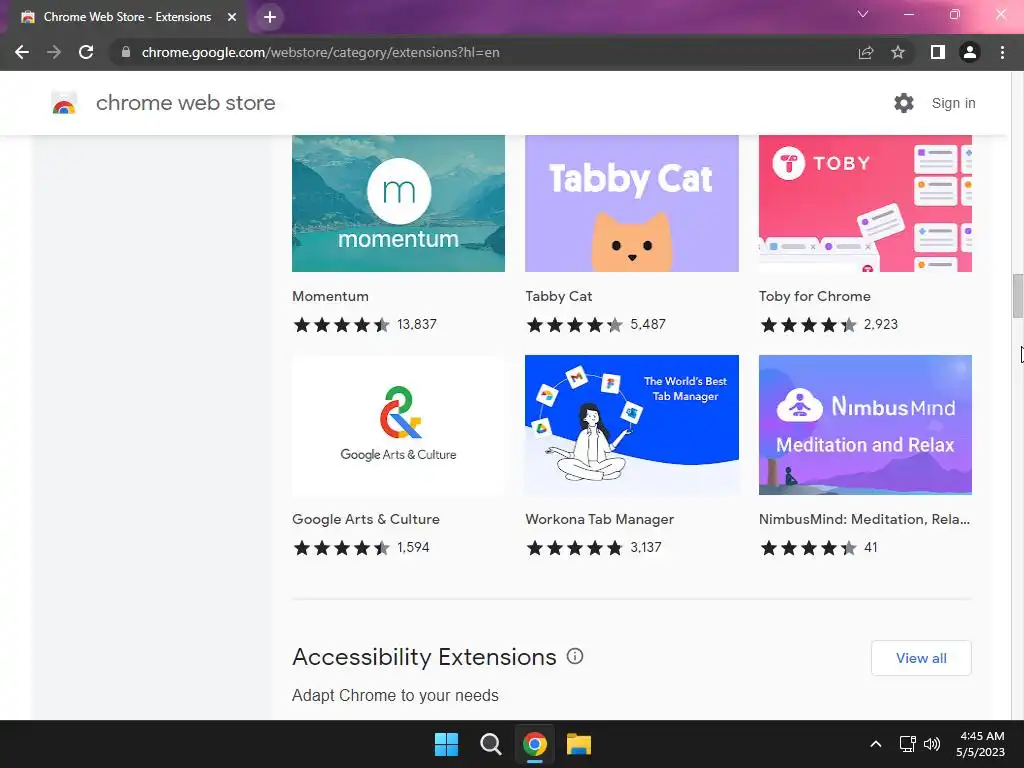The width and height of the screenshot is (1024, 768).
Task: Open the Tabby Cat extension thumbnail
Action: (632, 203)
